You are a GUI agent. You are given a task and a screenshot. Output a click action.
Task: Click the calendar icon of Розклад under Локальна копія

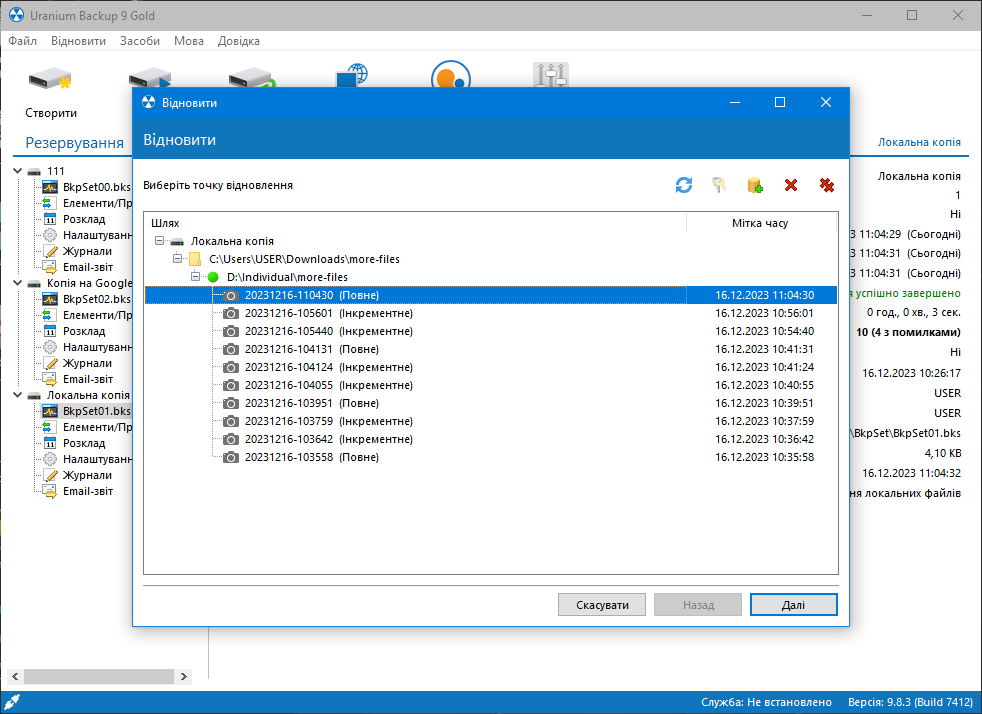coord(50,443)
